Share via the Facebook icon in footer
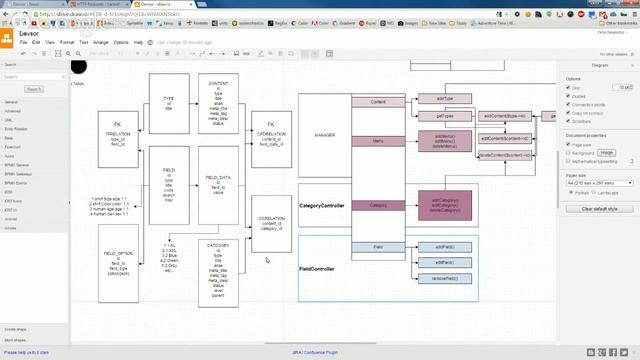This screenshot has width=640, height=360. tap(613, 352)
